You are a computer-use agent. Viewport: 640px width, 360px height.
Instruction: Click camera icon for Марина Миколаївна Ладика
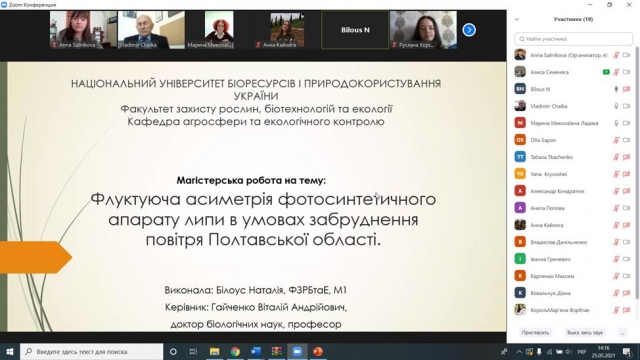[x=627, y=123]
